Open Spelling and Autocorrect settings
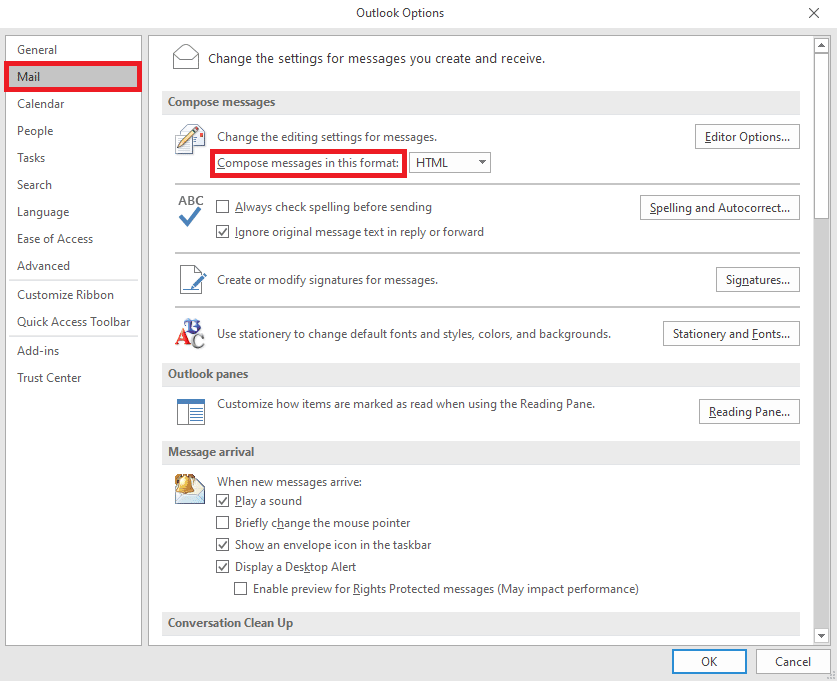Screen dimensions: 837x681 tap(720, 208)
